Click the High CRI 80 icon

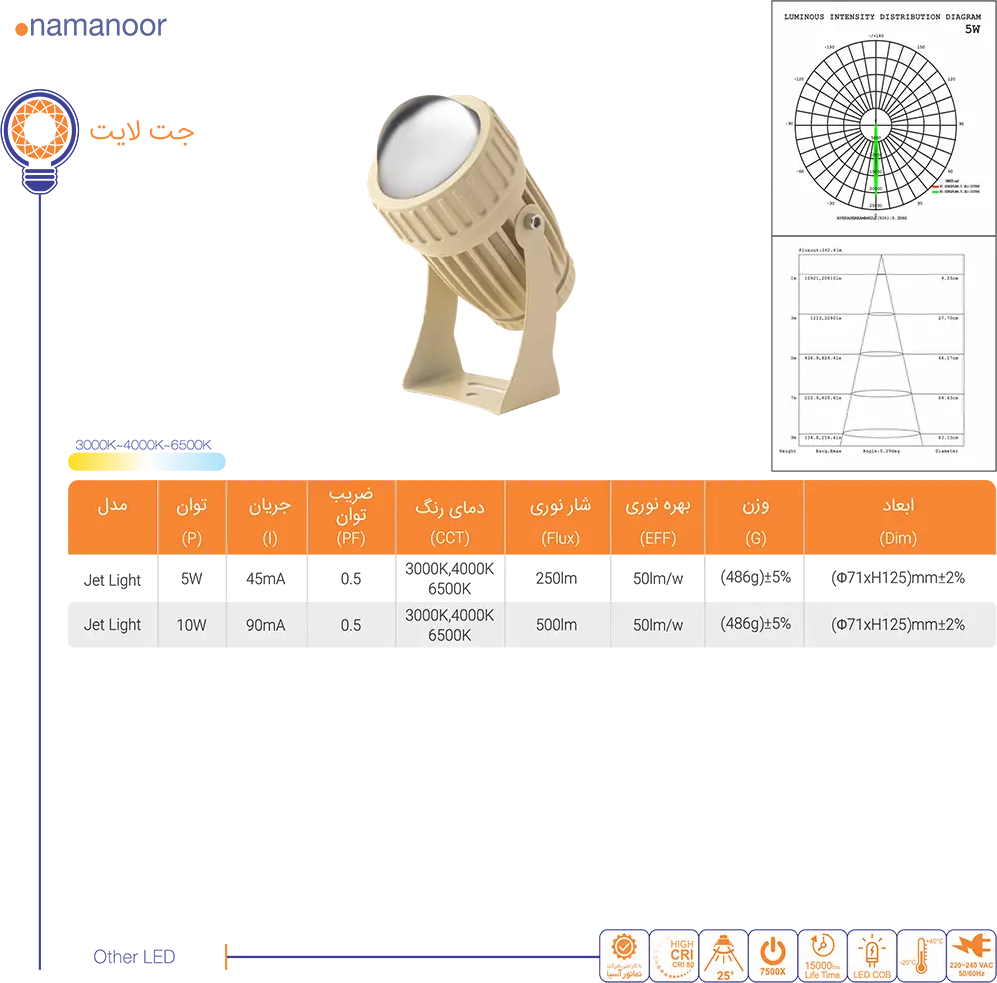coord(673,955)
